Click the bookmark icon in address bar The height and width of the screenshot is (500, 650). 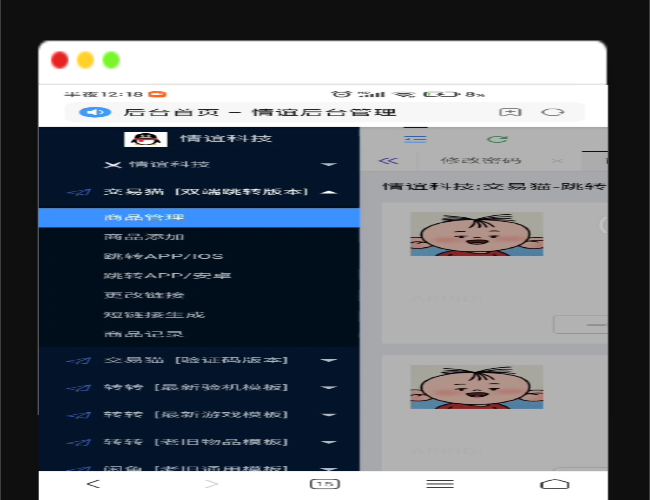pos(510,112)
